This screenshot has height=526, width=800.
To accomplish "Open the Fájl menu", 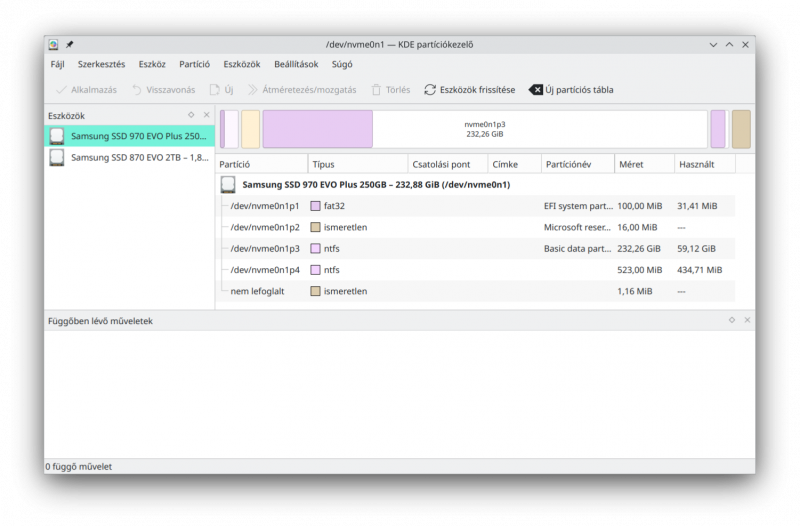I will tap(57, 64).
